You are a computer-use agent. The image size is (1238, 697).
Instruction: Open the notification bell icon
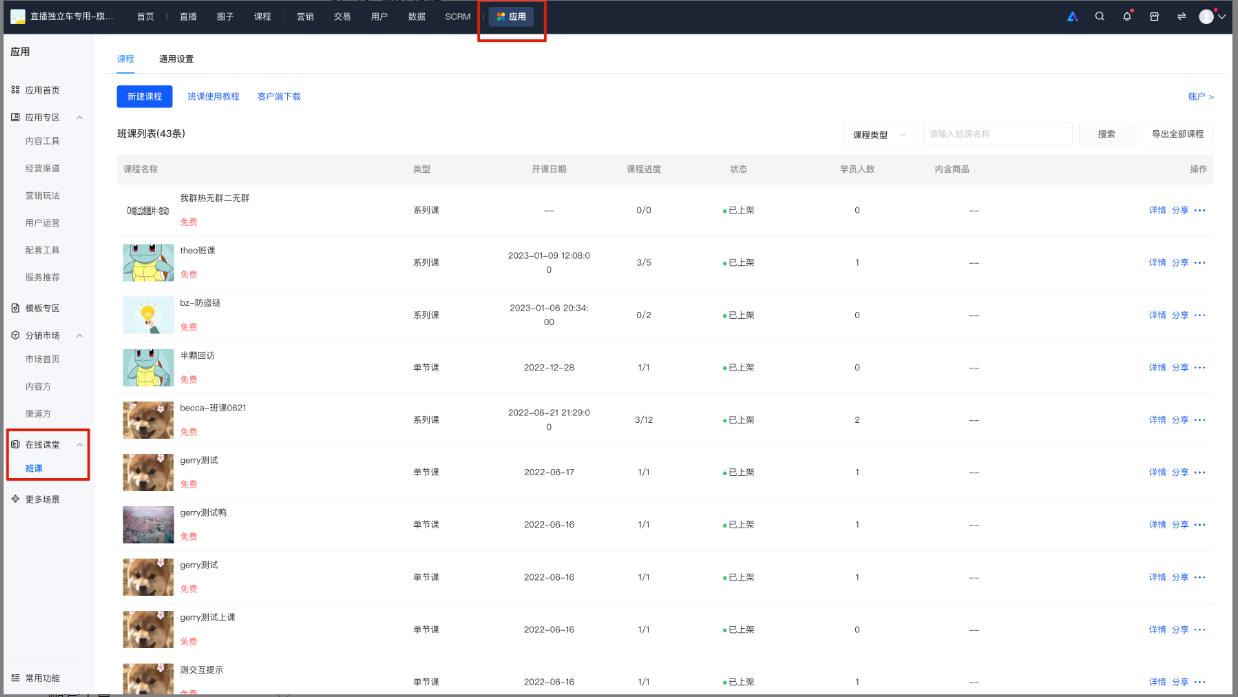(x=1127, y=16)
